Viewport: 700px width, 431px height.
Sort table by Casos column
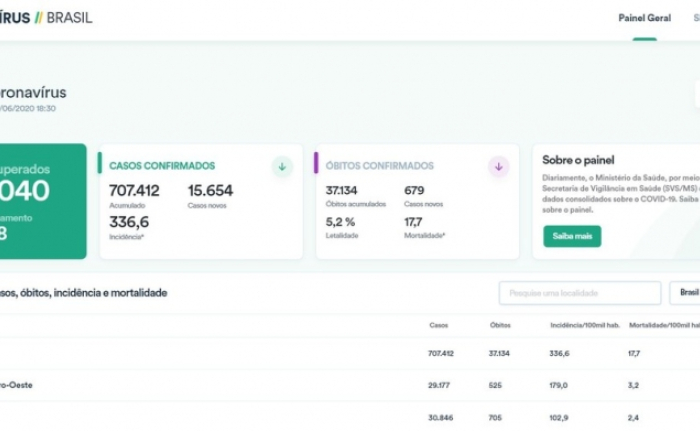click(x=438, y=325)
